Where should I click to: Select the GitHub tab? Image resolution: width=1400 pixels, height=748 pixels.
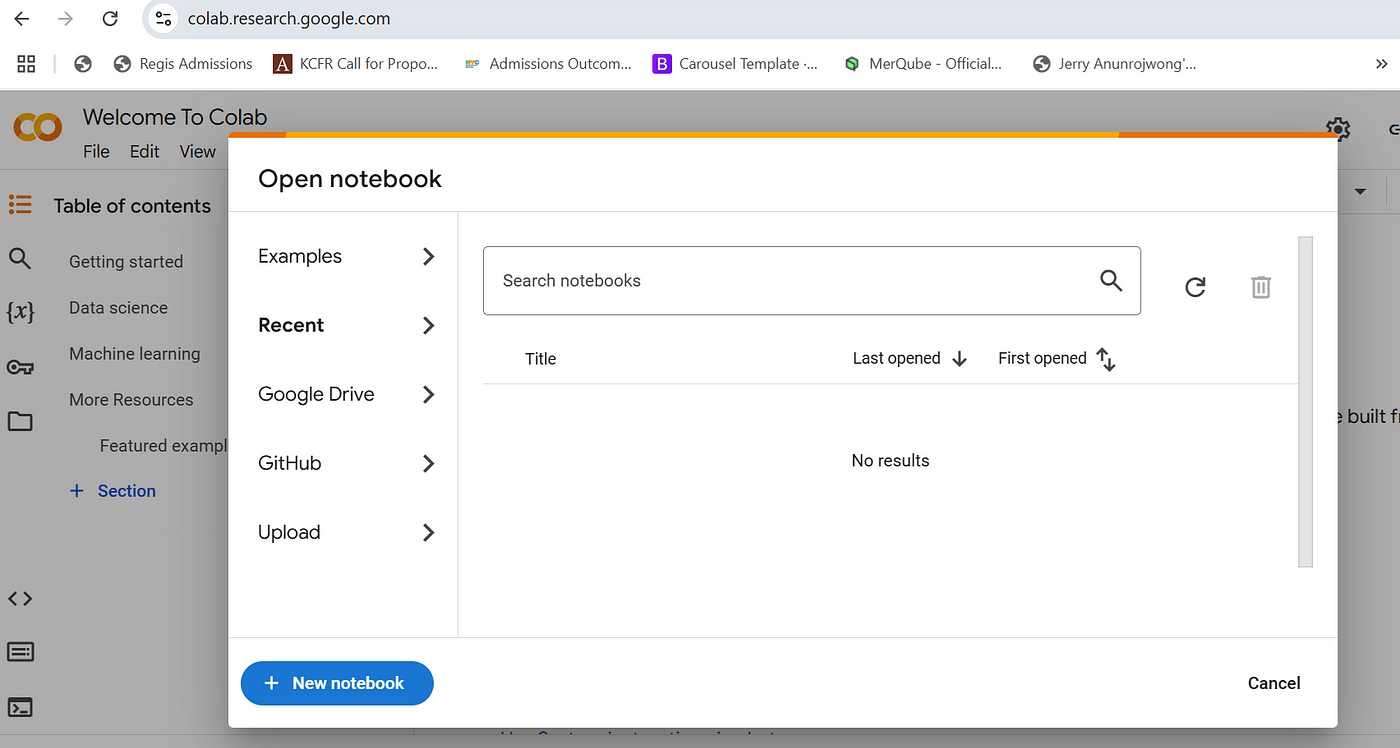tap(346, 463)
